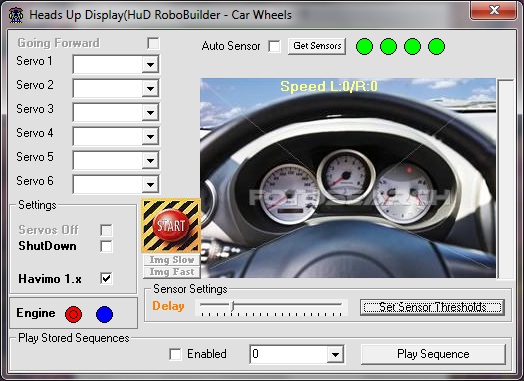The image size is (524, 381).
Task: Click the Img Fast button
Action: coord(172,272)
